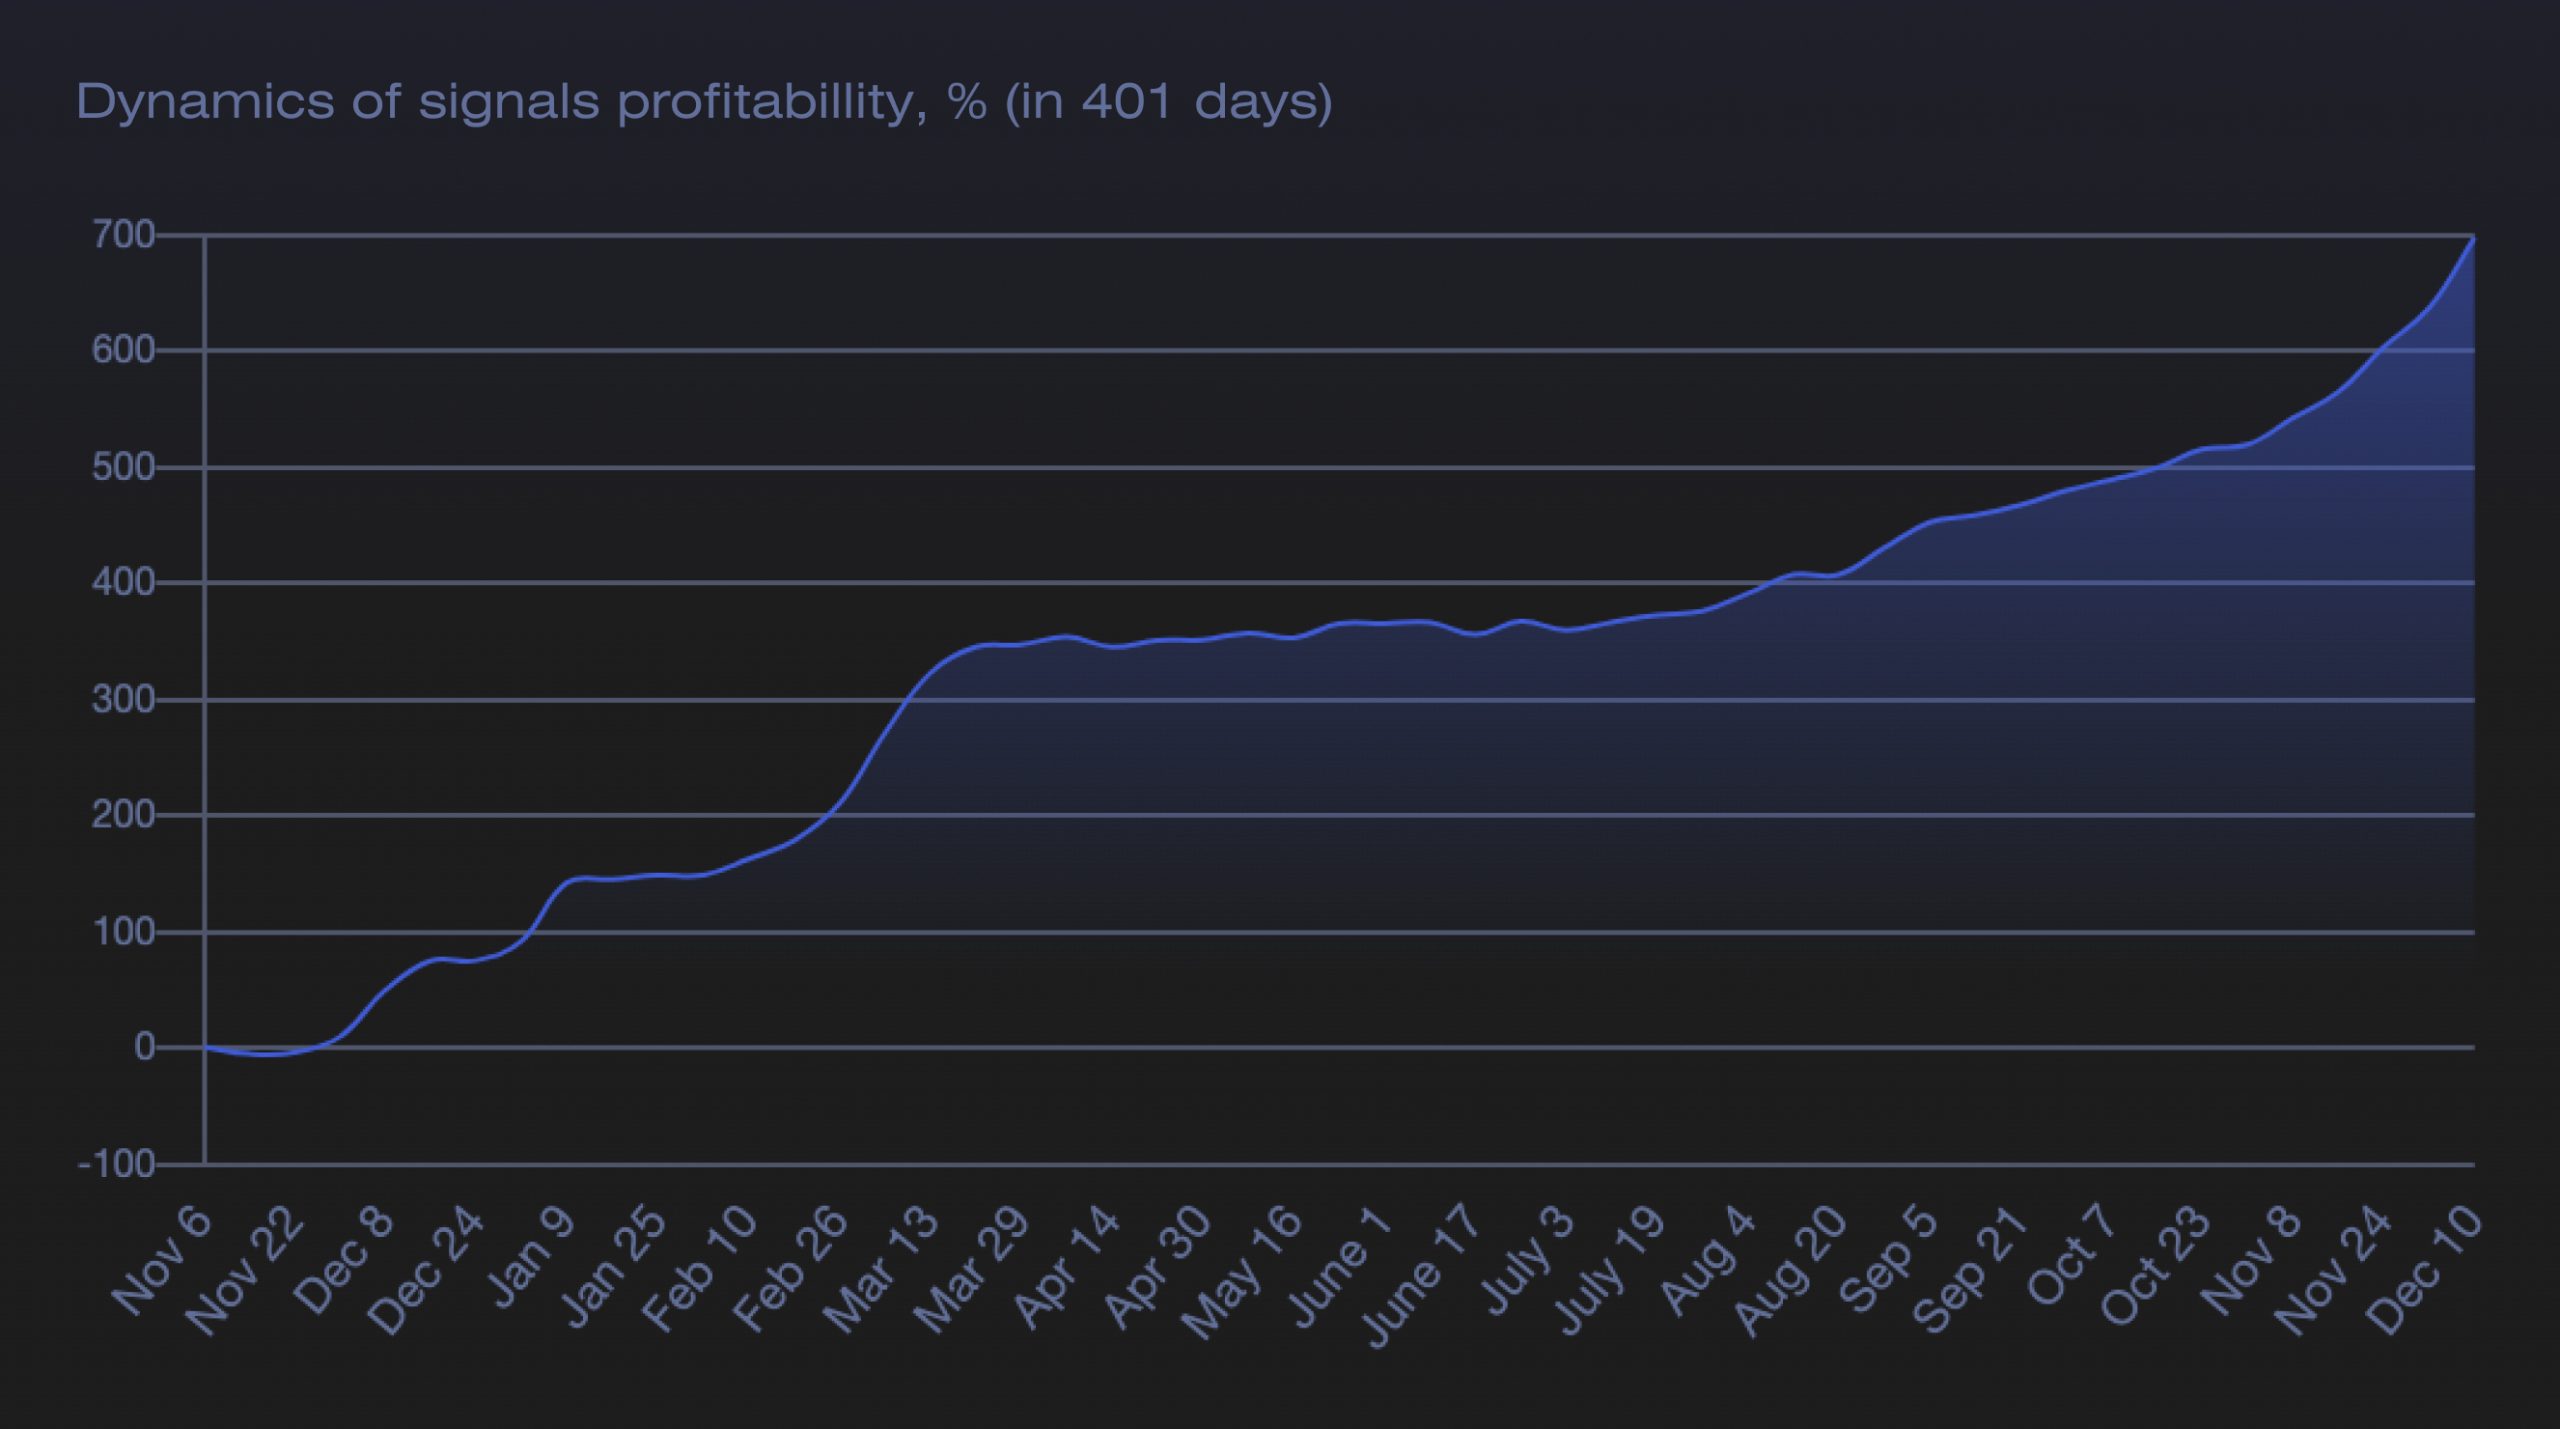Click the 0 y-axis label
Image resolution: width=2560 pixels, height=1429 pixels.
tap(145, 1047)
